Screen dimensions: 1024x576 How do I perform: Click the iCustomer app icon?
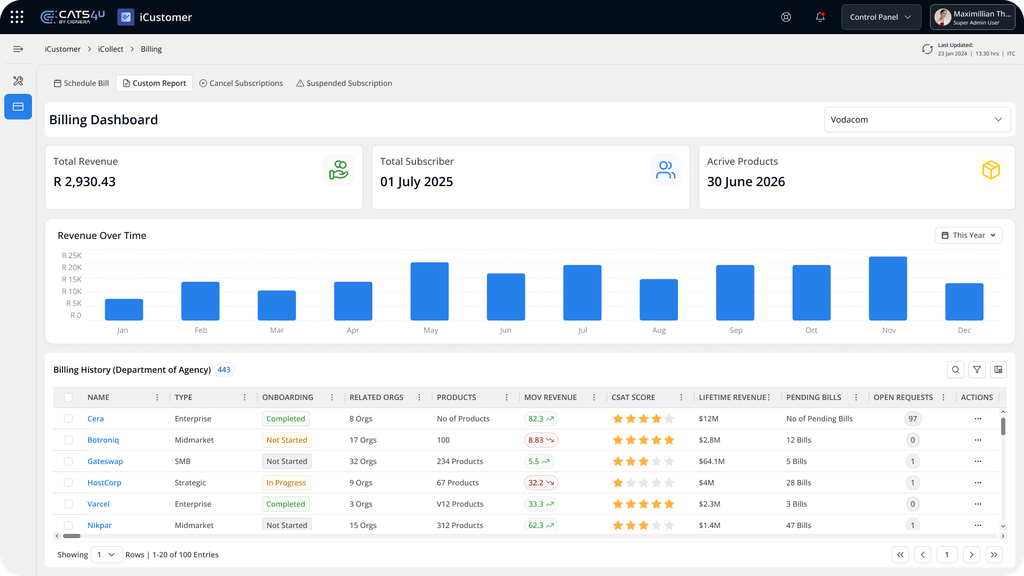point(125,17)
